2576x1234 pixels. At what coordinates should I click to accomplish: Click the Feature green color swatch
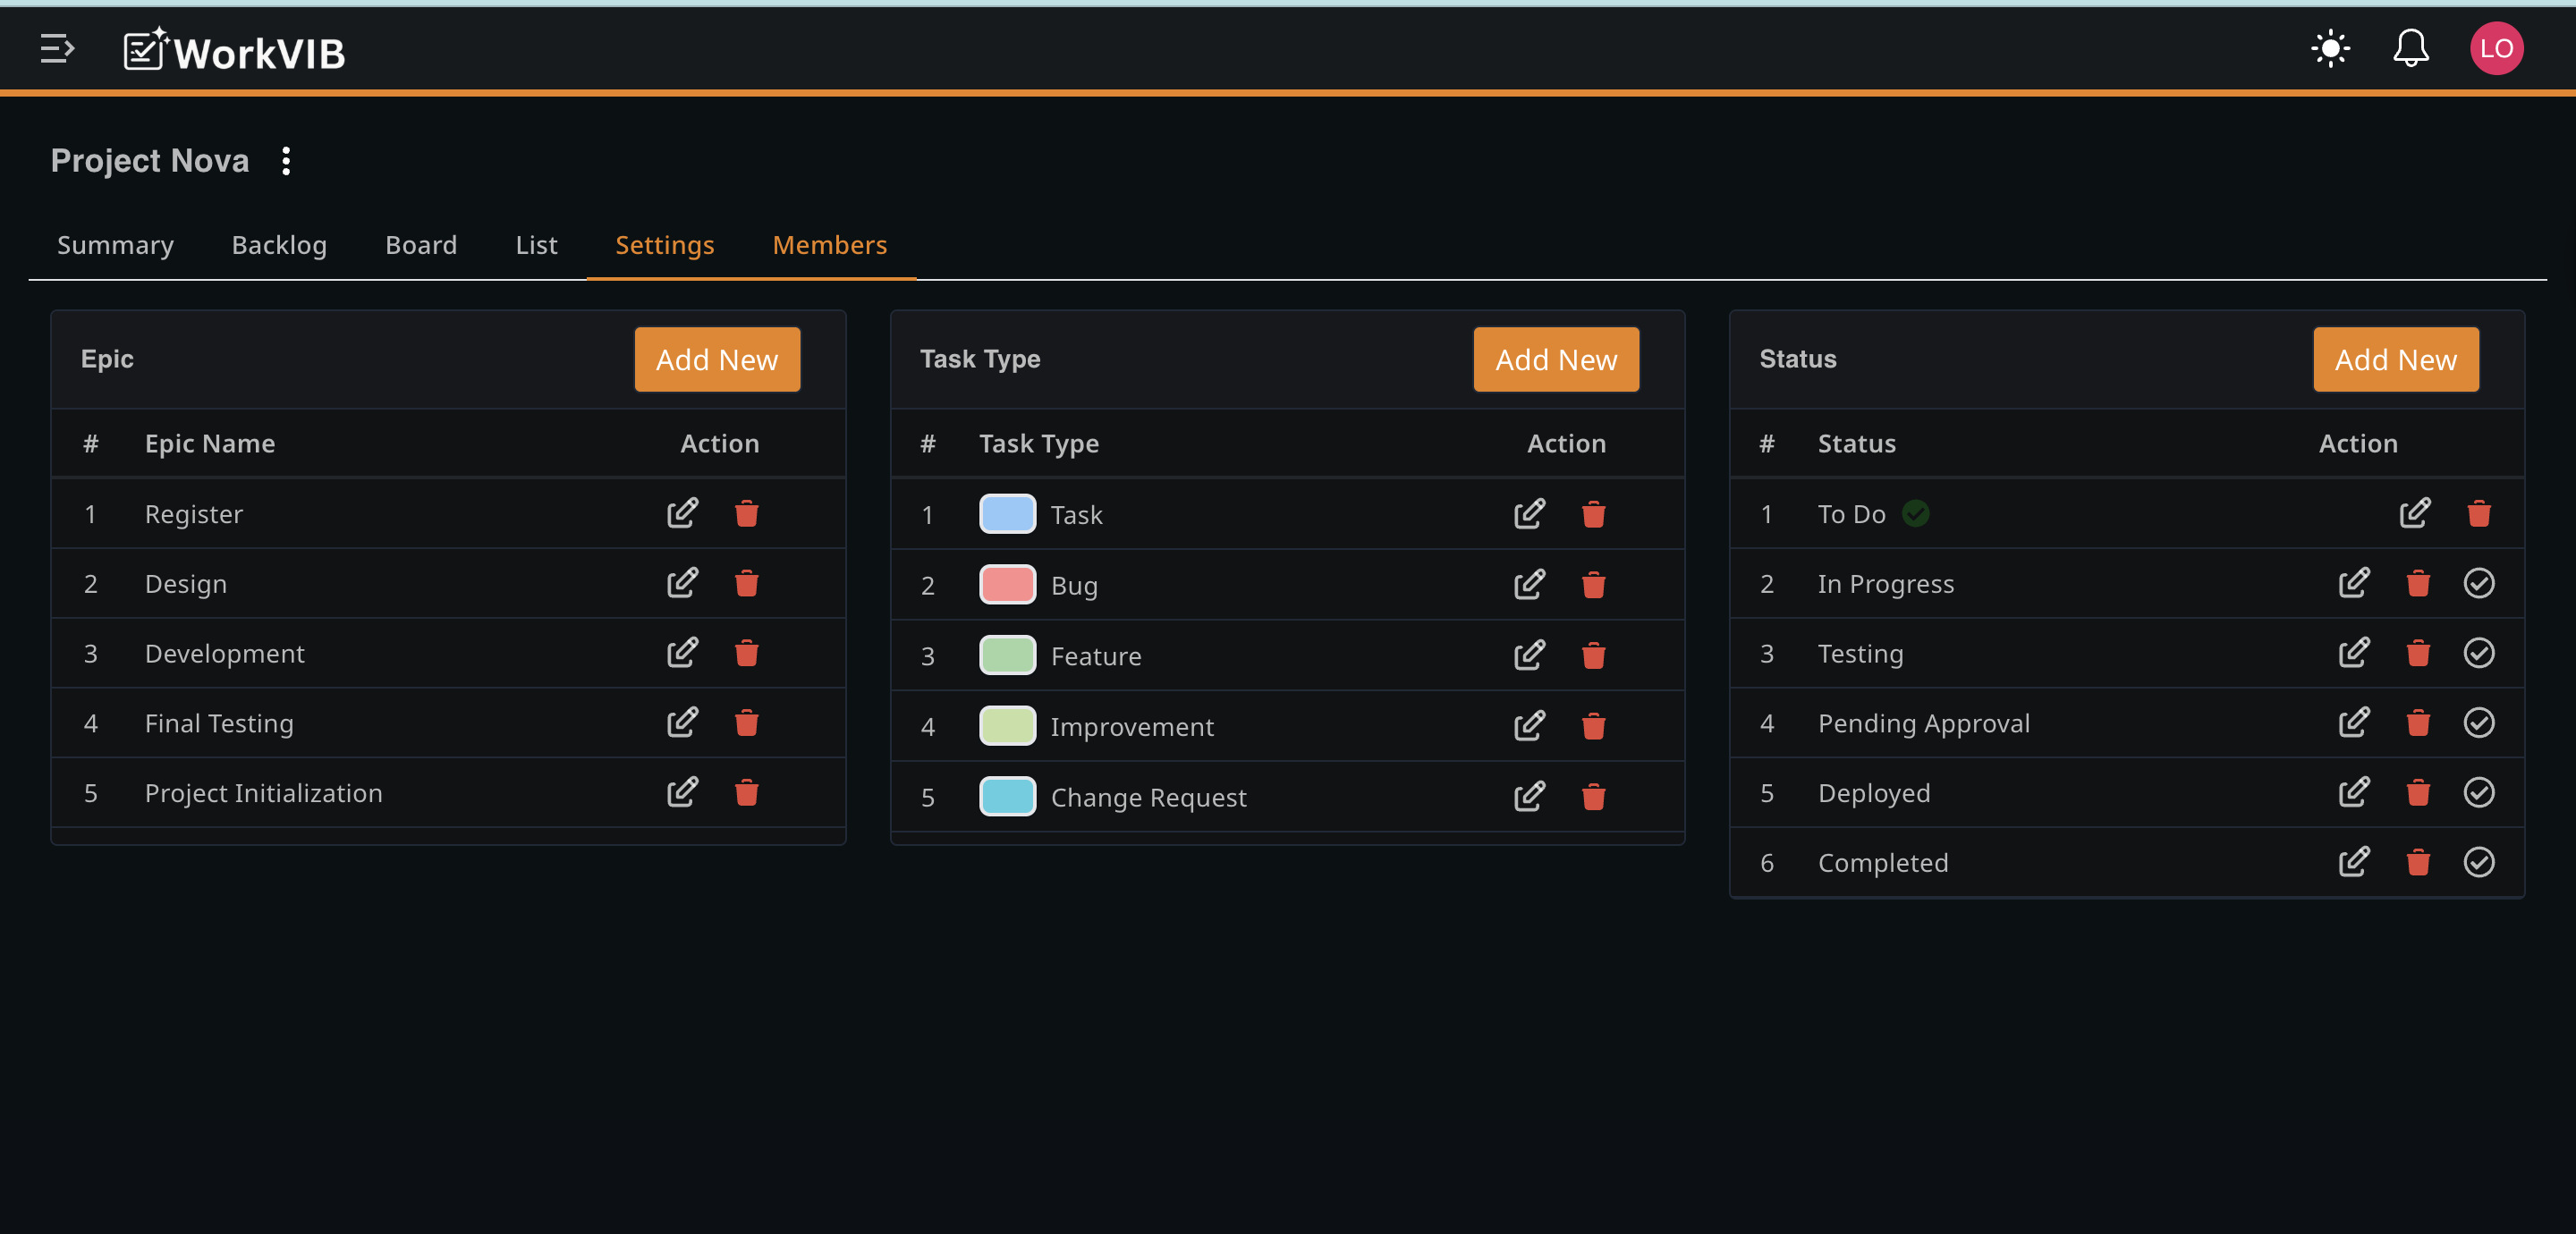coord(1007,655)
